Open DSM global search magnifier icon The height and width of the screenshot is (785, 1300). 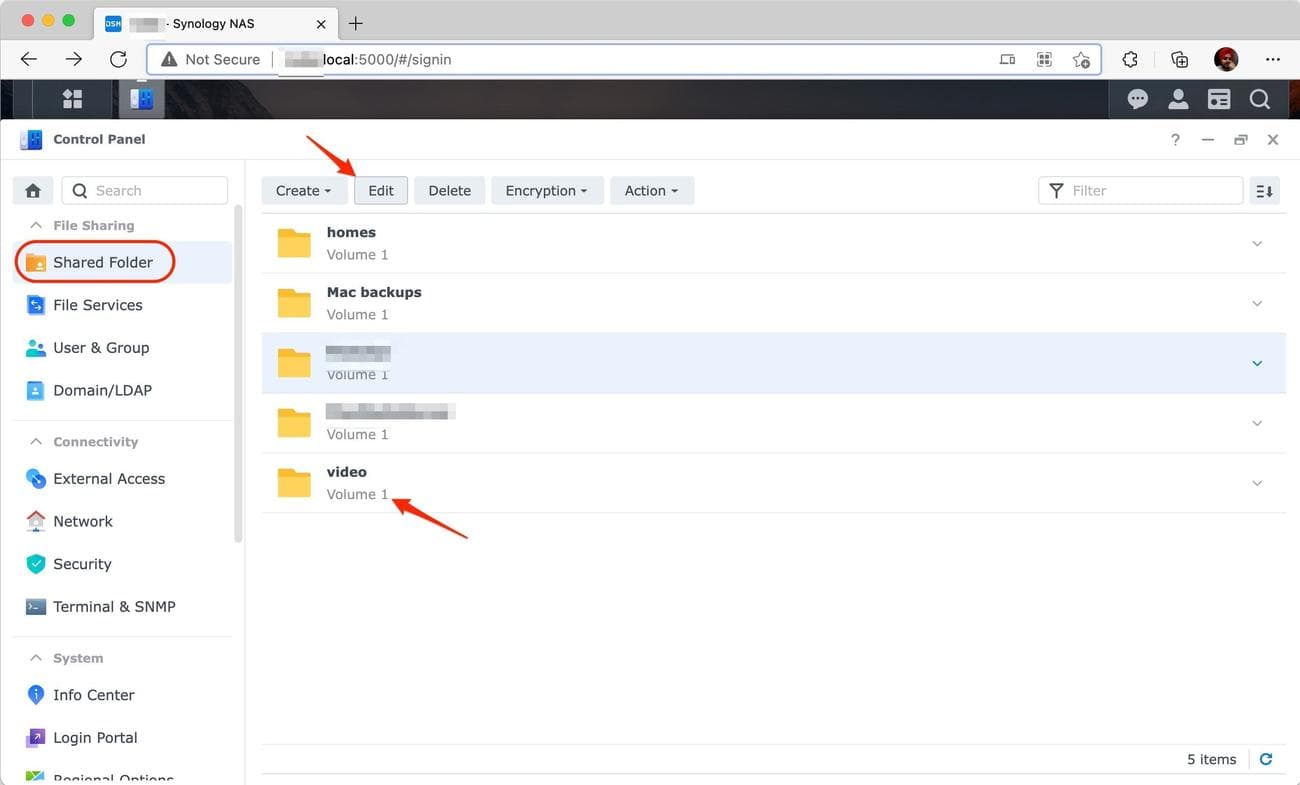point(1259,98)
